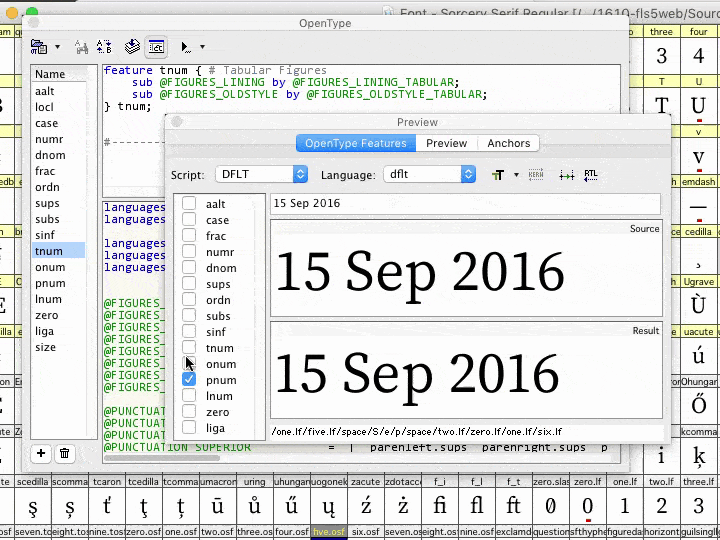
Task: Switch to the Preview tab
Action: pos(446,143)
